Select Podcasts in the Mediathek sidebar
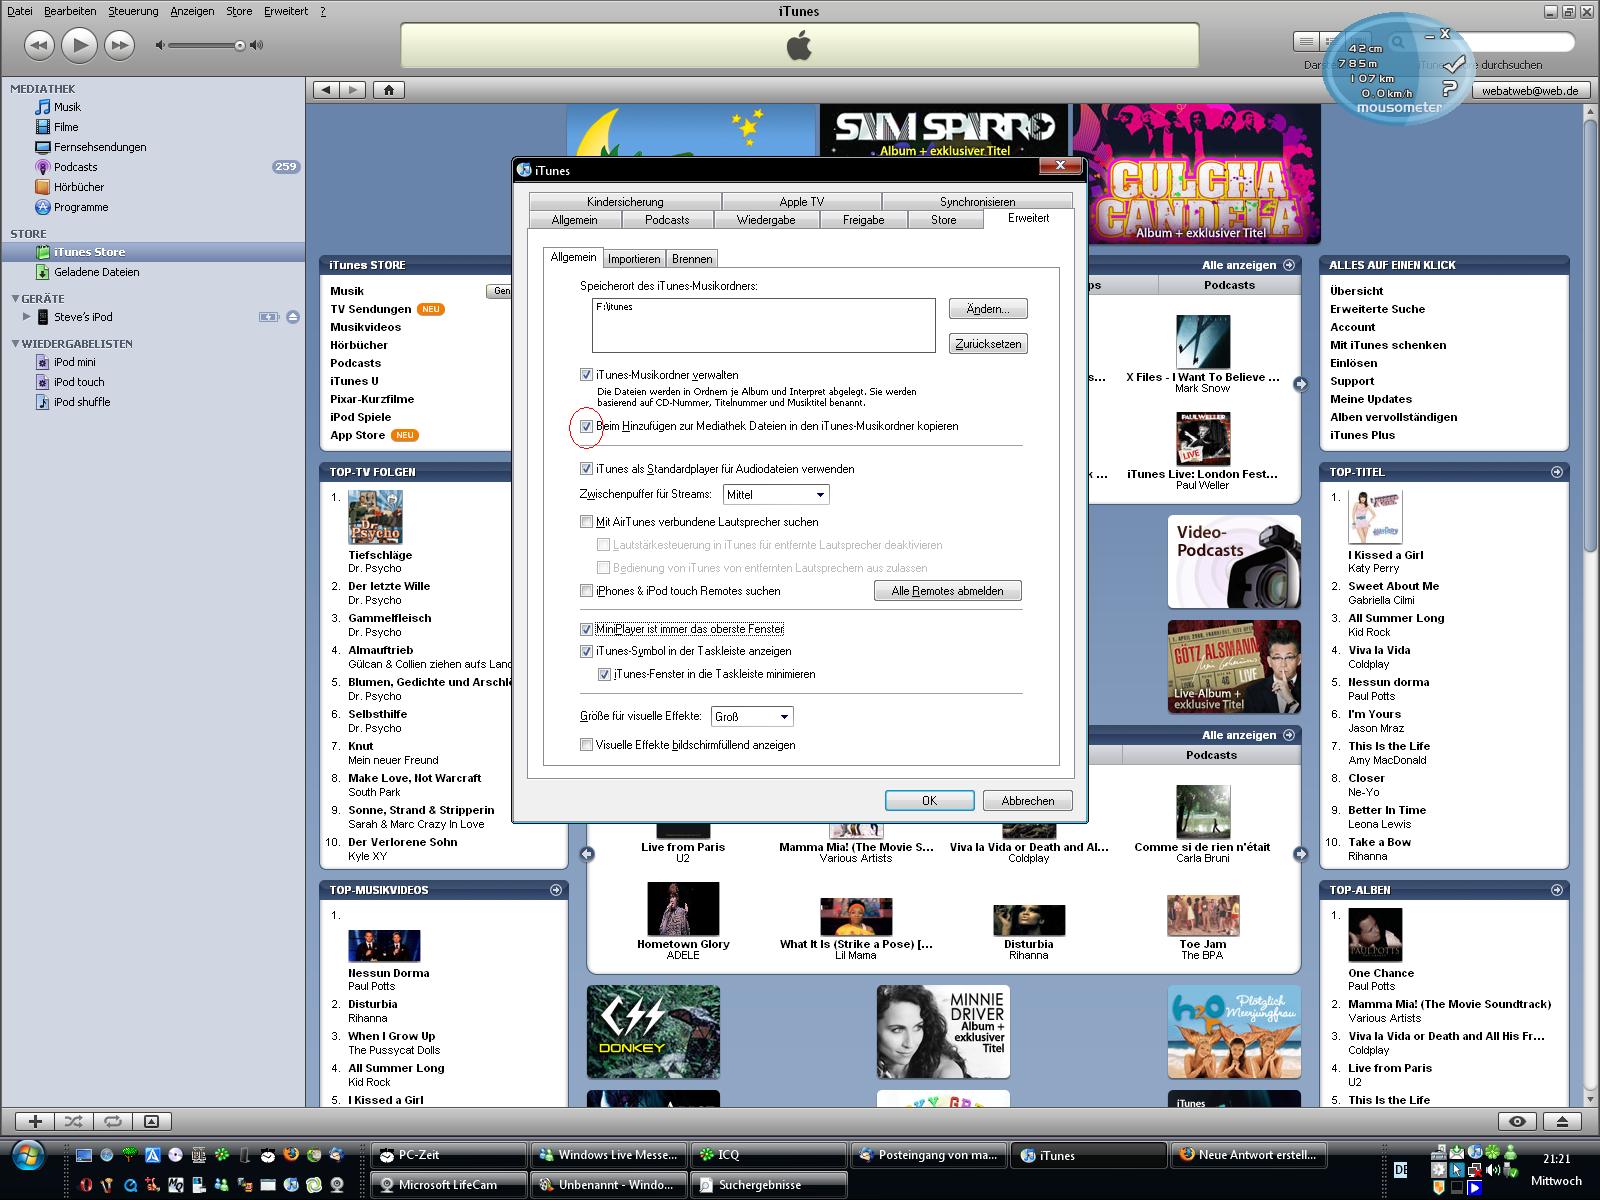Screen dimensions: 1600x1200 (76, 167)
